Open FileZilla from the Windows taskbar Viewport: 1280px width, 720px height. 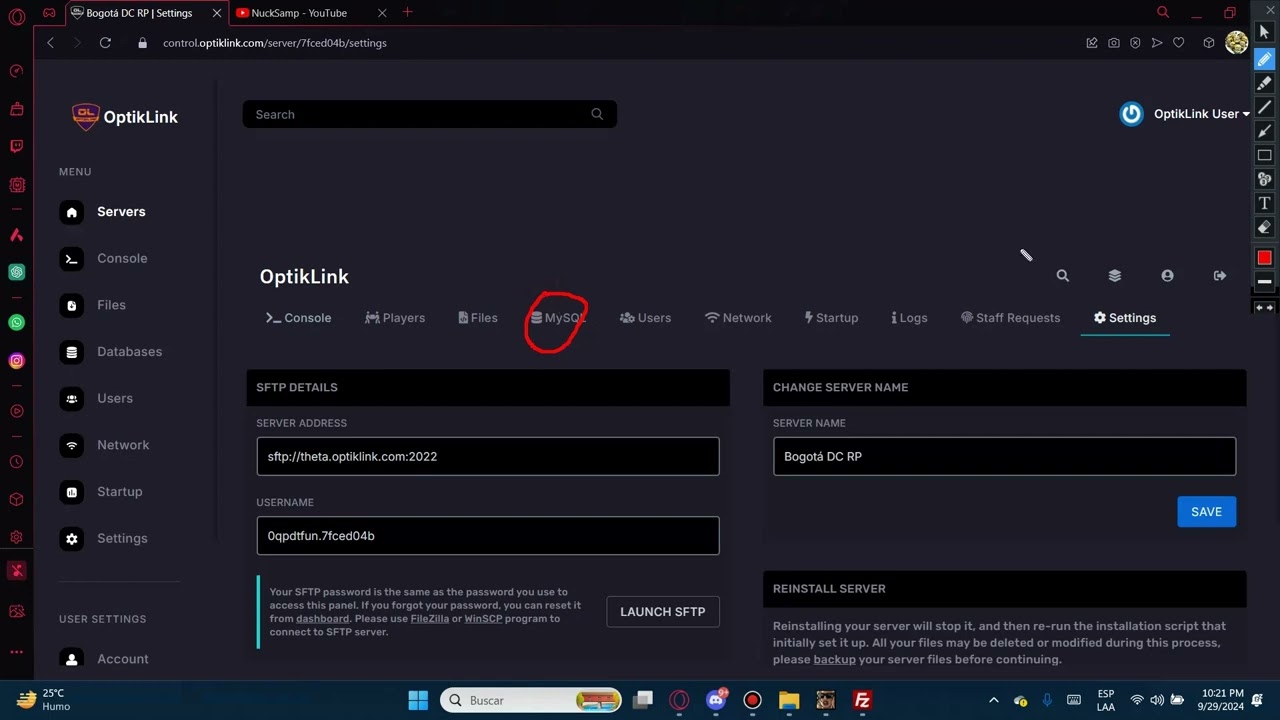pyautogui.click(x=861, y=700)
